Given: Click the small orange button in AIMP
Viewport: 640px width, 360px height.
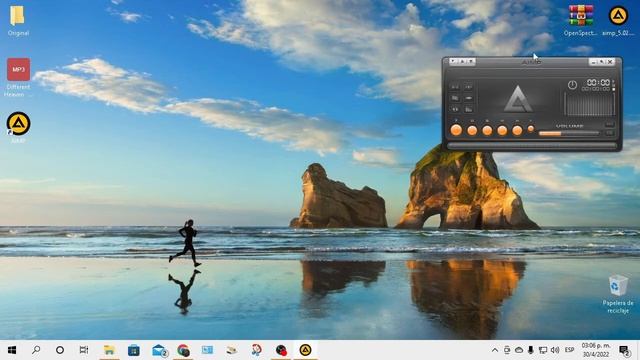Looking at the screenshot, I should pyautogui.click(x=531, y=129).
